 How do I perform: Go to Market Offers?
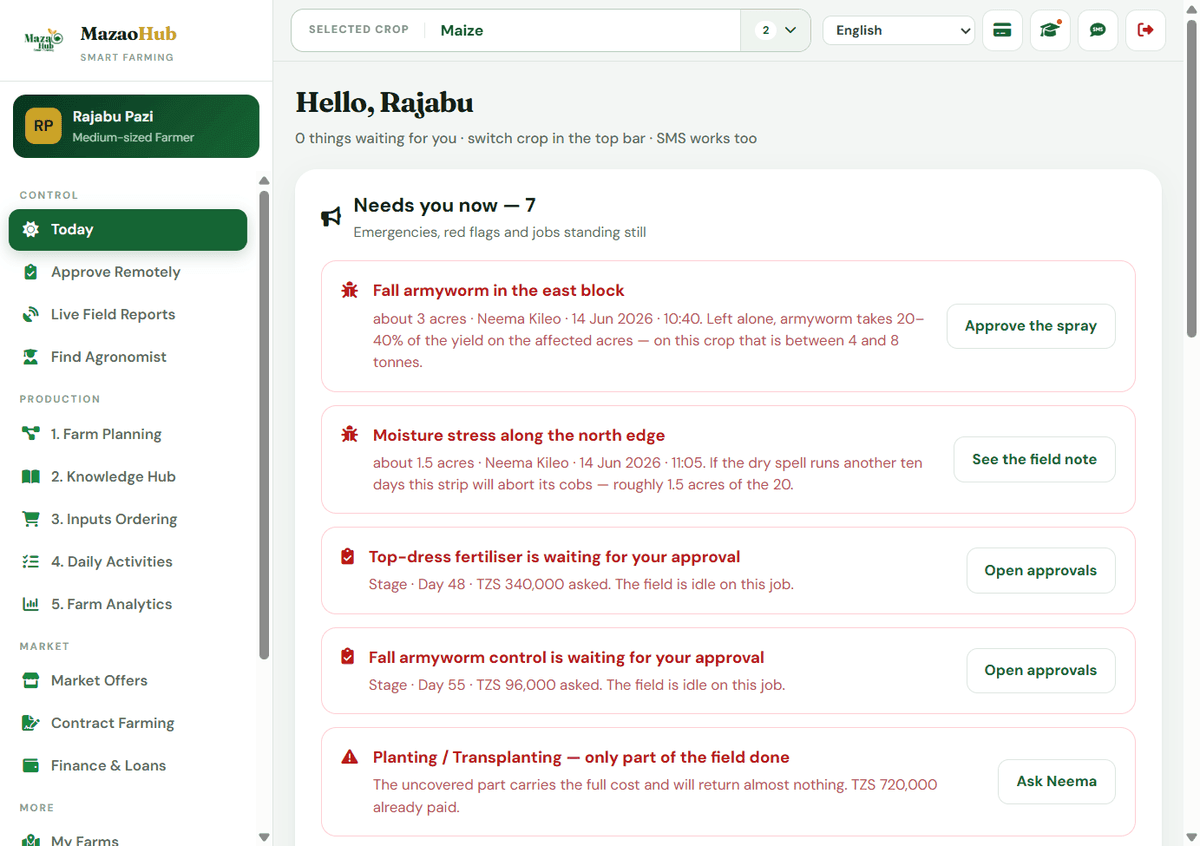[x=128, y=680]
